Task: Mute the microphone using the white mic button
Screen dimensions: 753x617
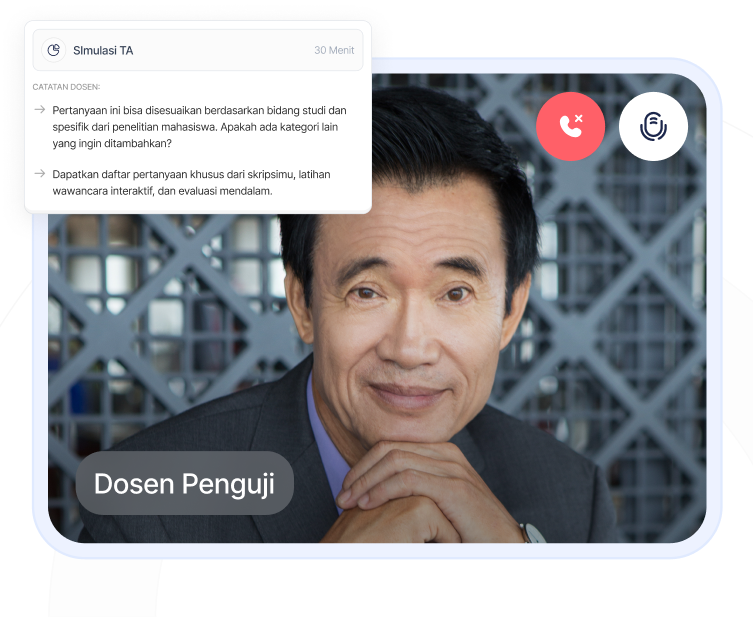Action: tap(653, 126)
